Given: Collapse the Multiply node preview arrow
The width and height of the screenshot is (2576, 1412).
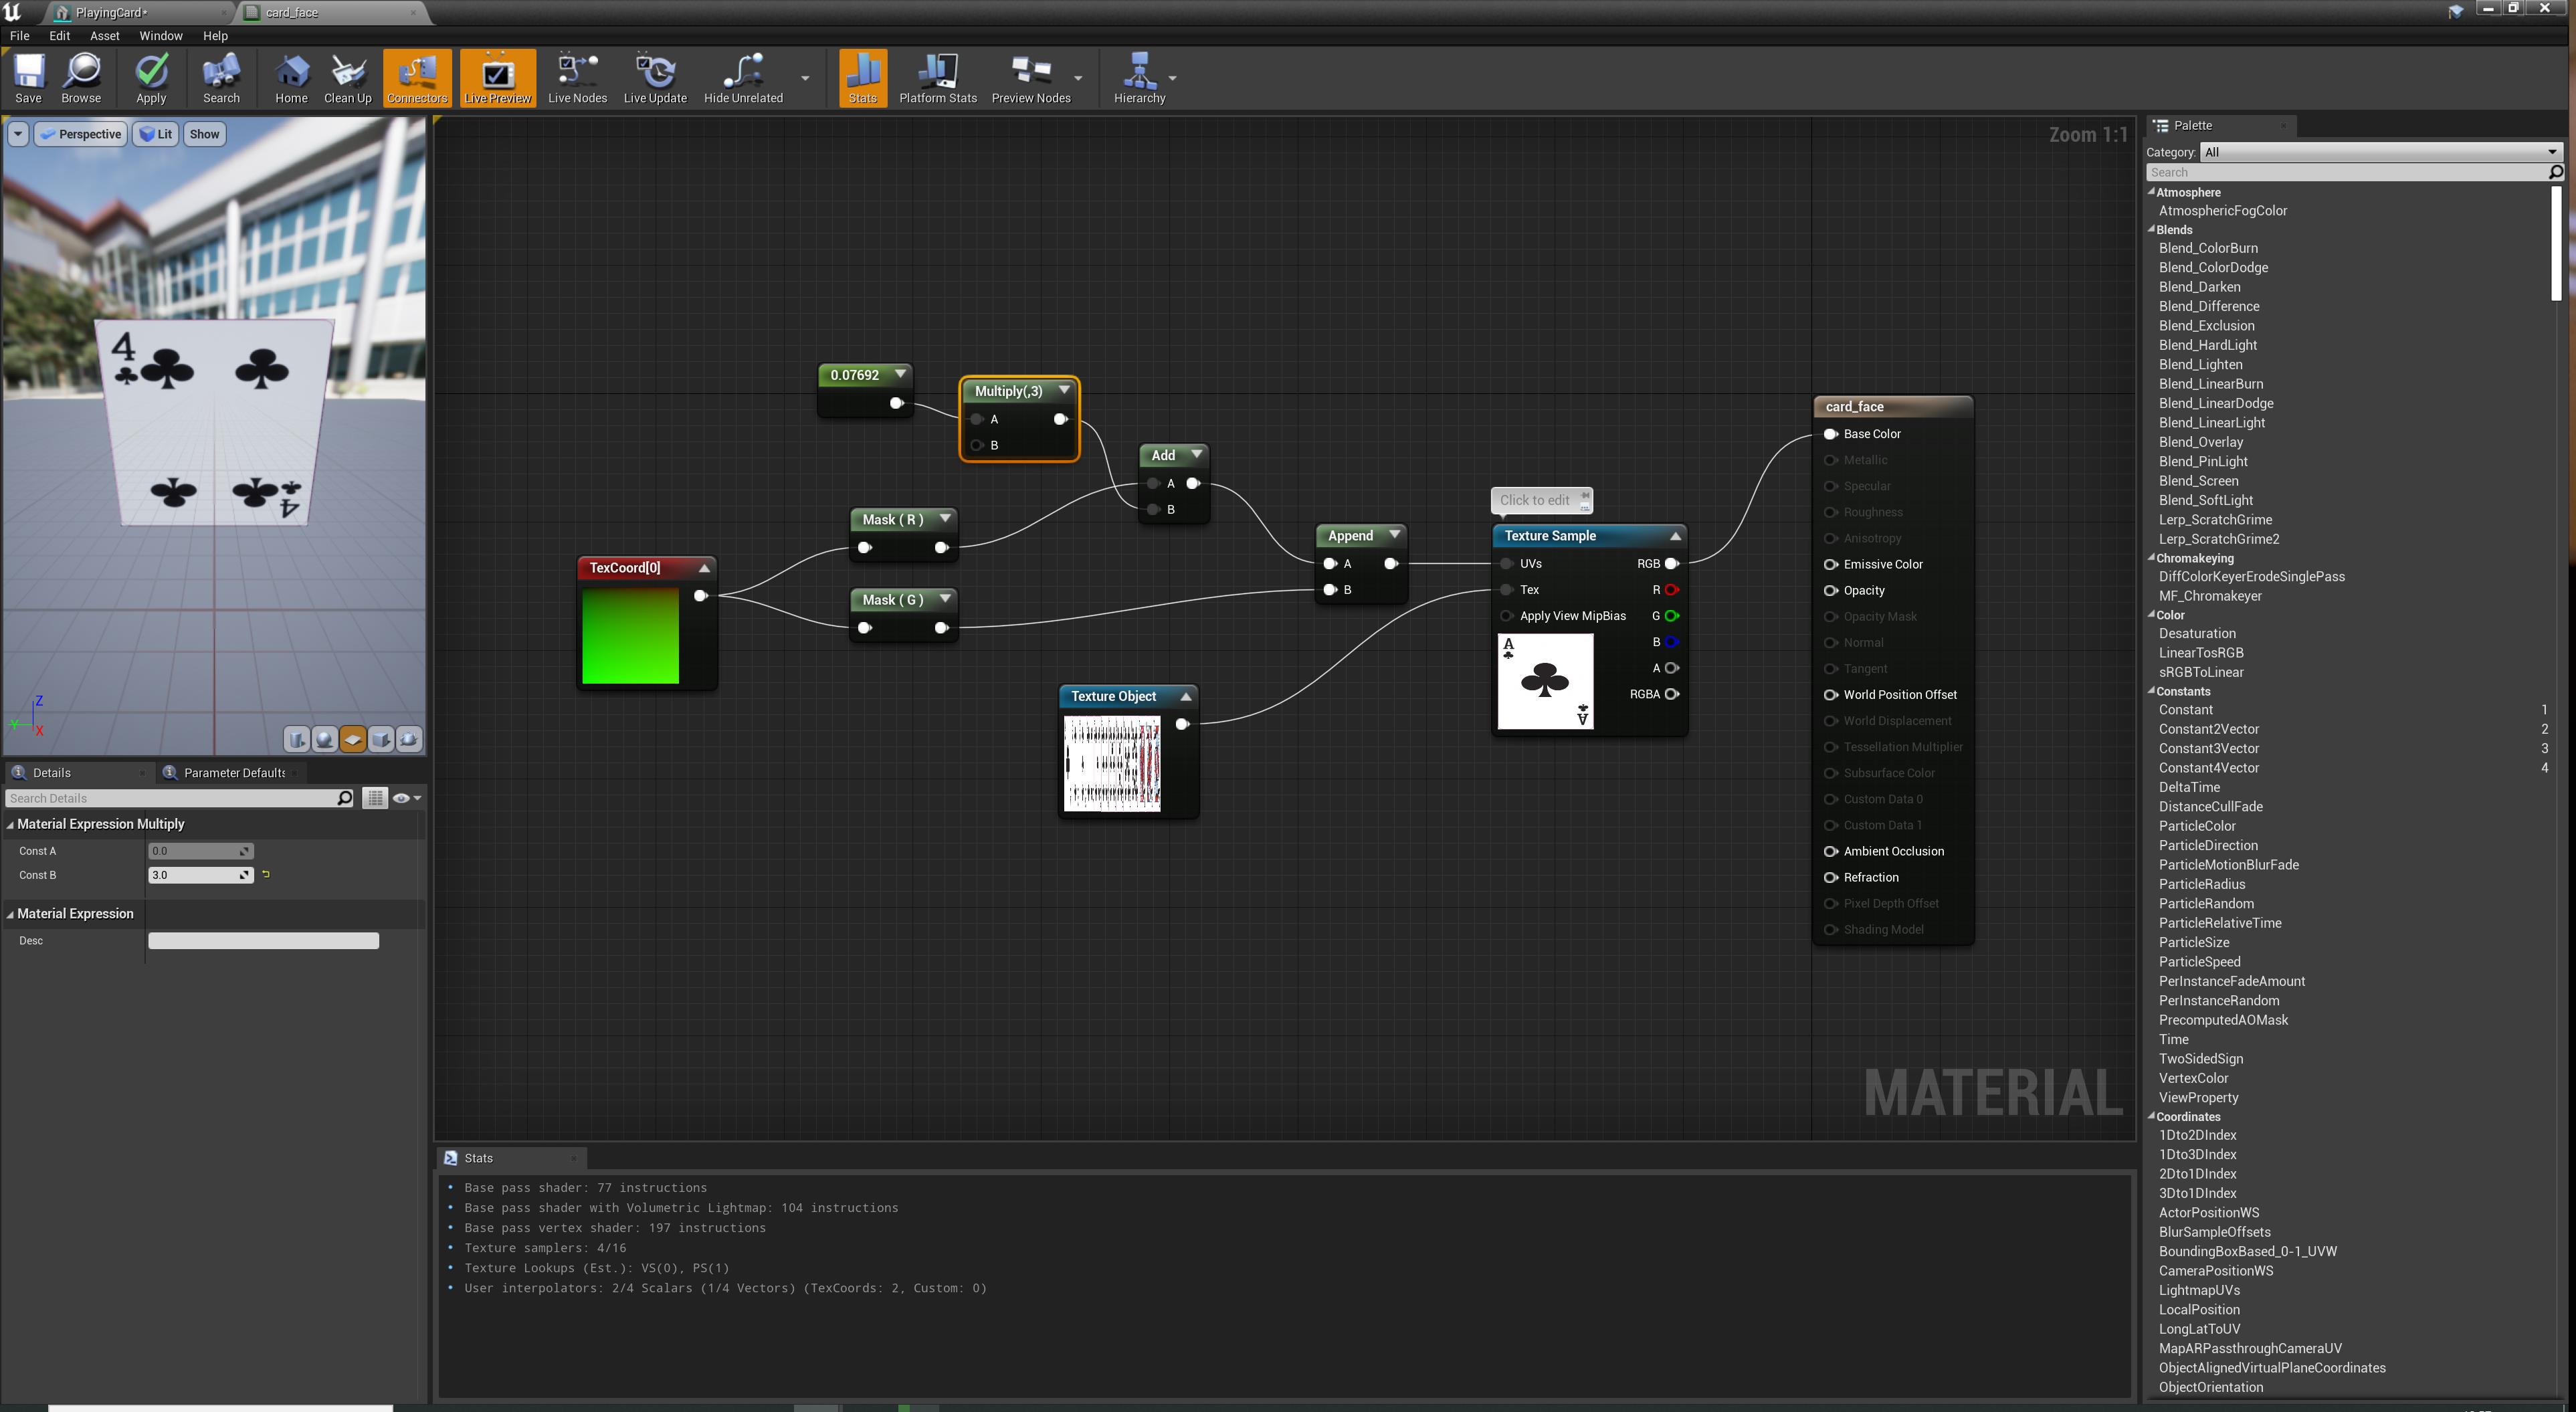Looking at the screenshot, I should point(1064,391).
